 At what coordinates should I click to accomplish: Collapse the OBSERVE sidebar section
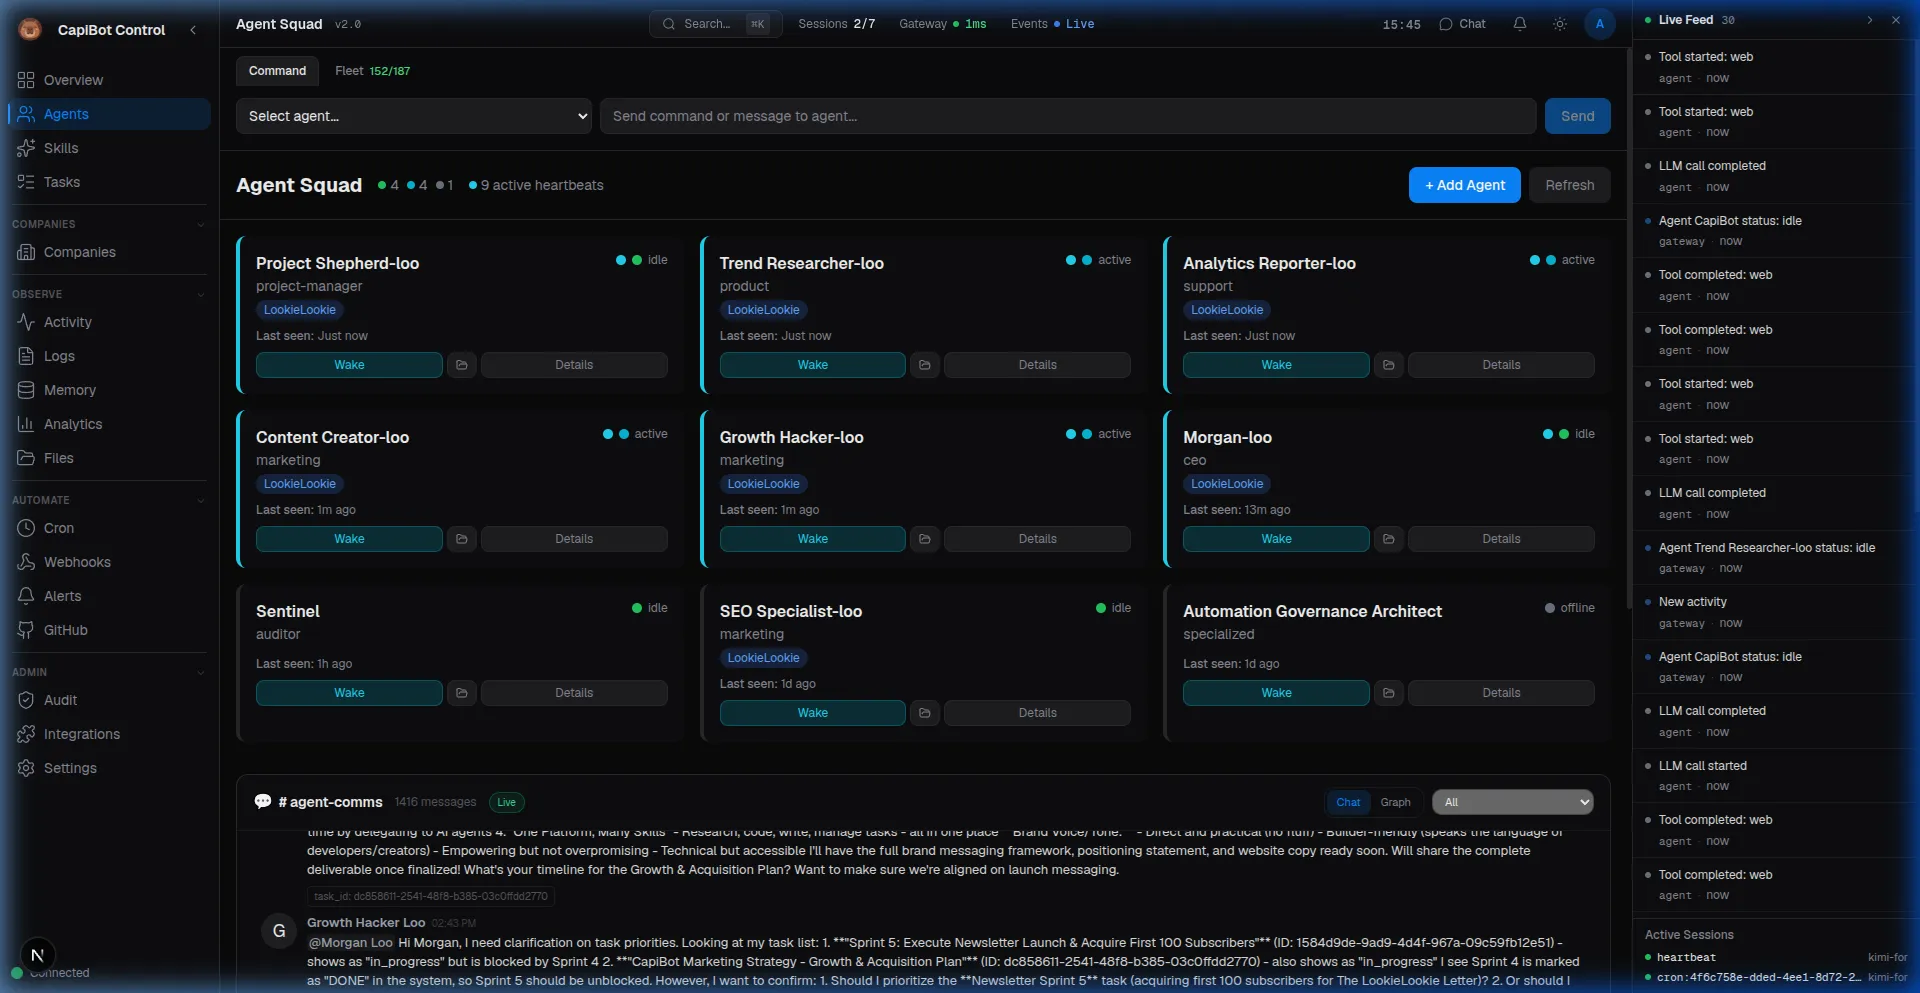(200, 294)
